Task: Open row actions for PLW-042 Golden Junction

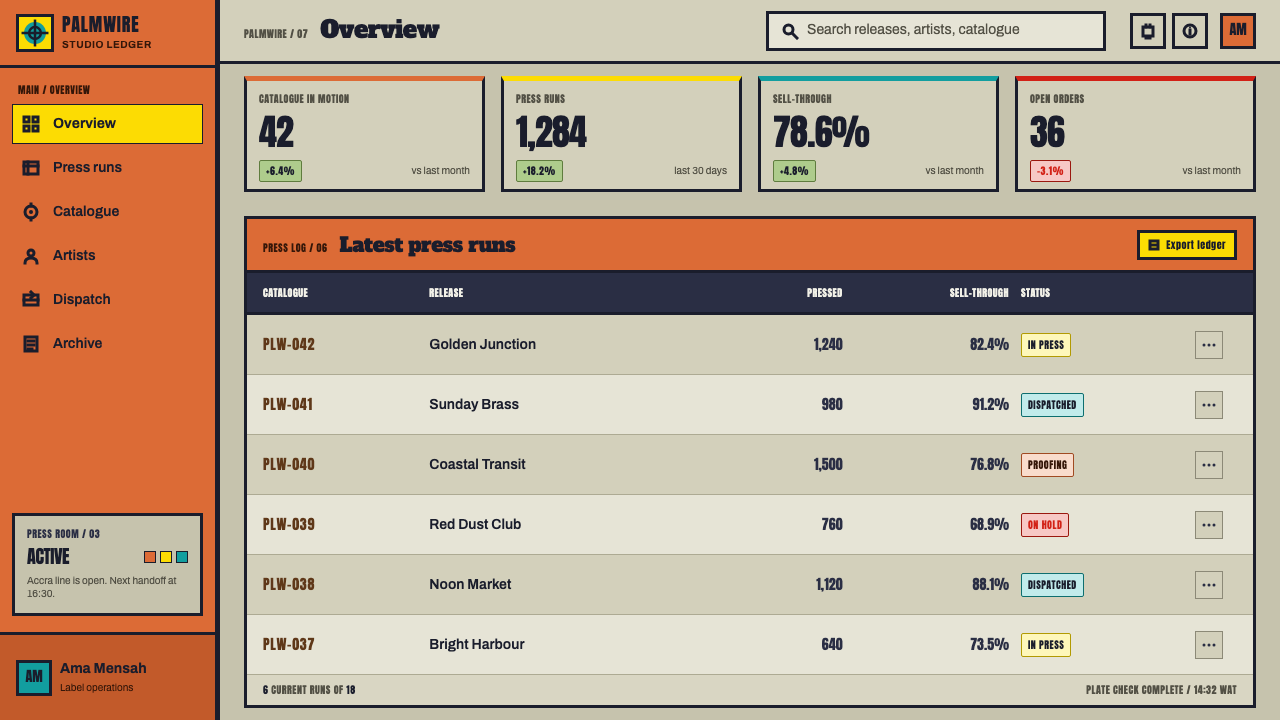Action: 1209,345
